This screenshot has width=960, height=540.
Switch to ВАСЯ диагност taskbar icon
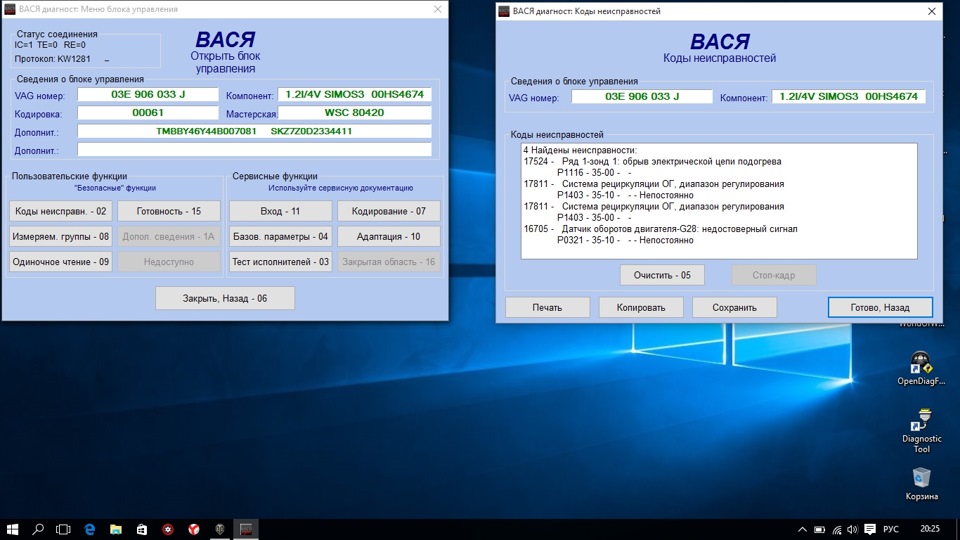[246, 530]
